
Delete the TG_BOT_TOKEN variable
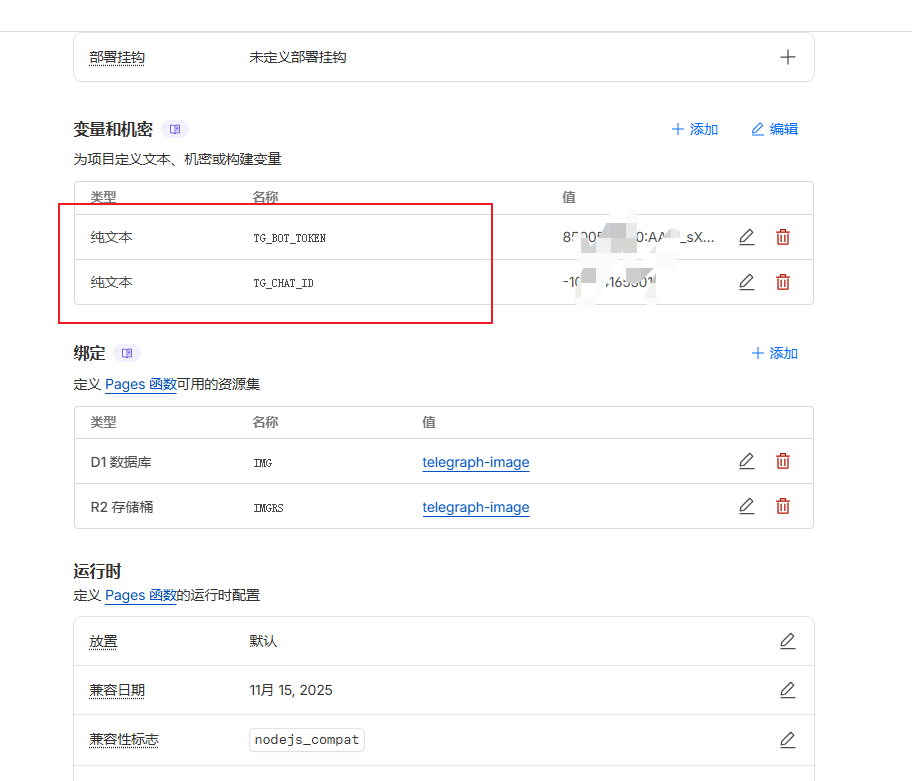[783, 237]
